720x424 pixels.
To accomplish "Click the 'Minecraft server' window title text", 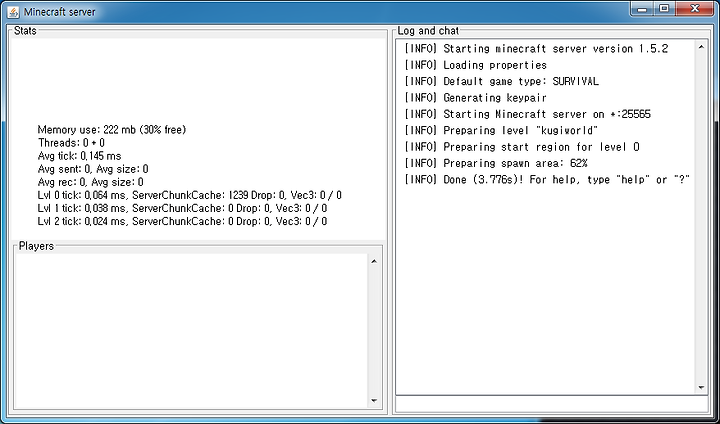I will [x=60, y=12].
